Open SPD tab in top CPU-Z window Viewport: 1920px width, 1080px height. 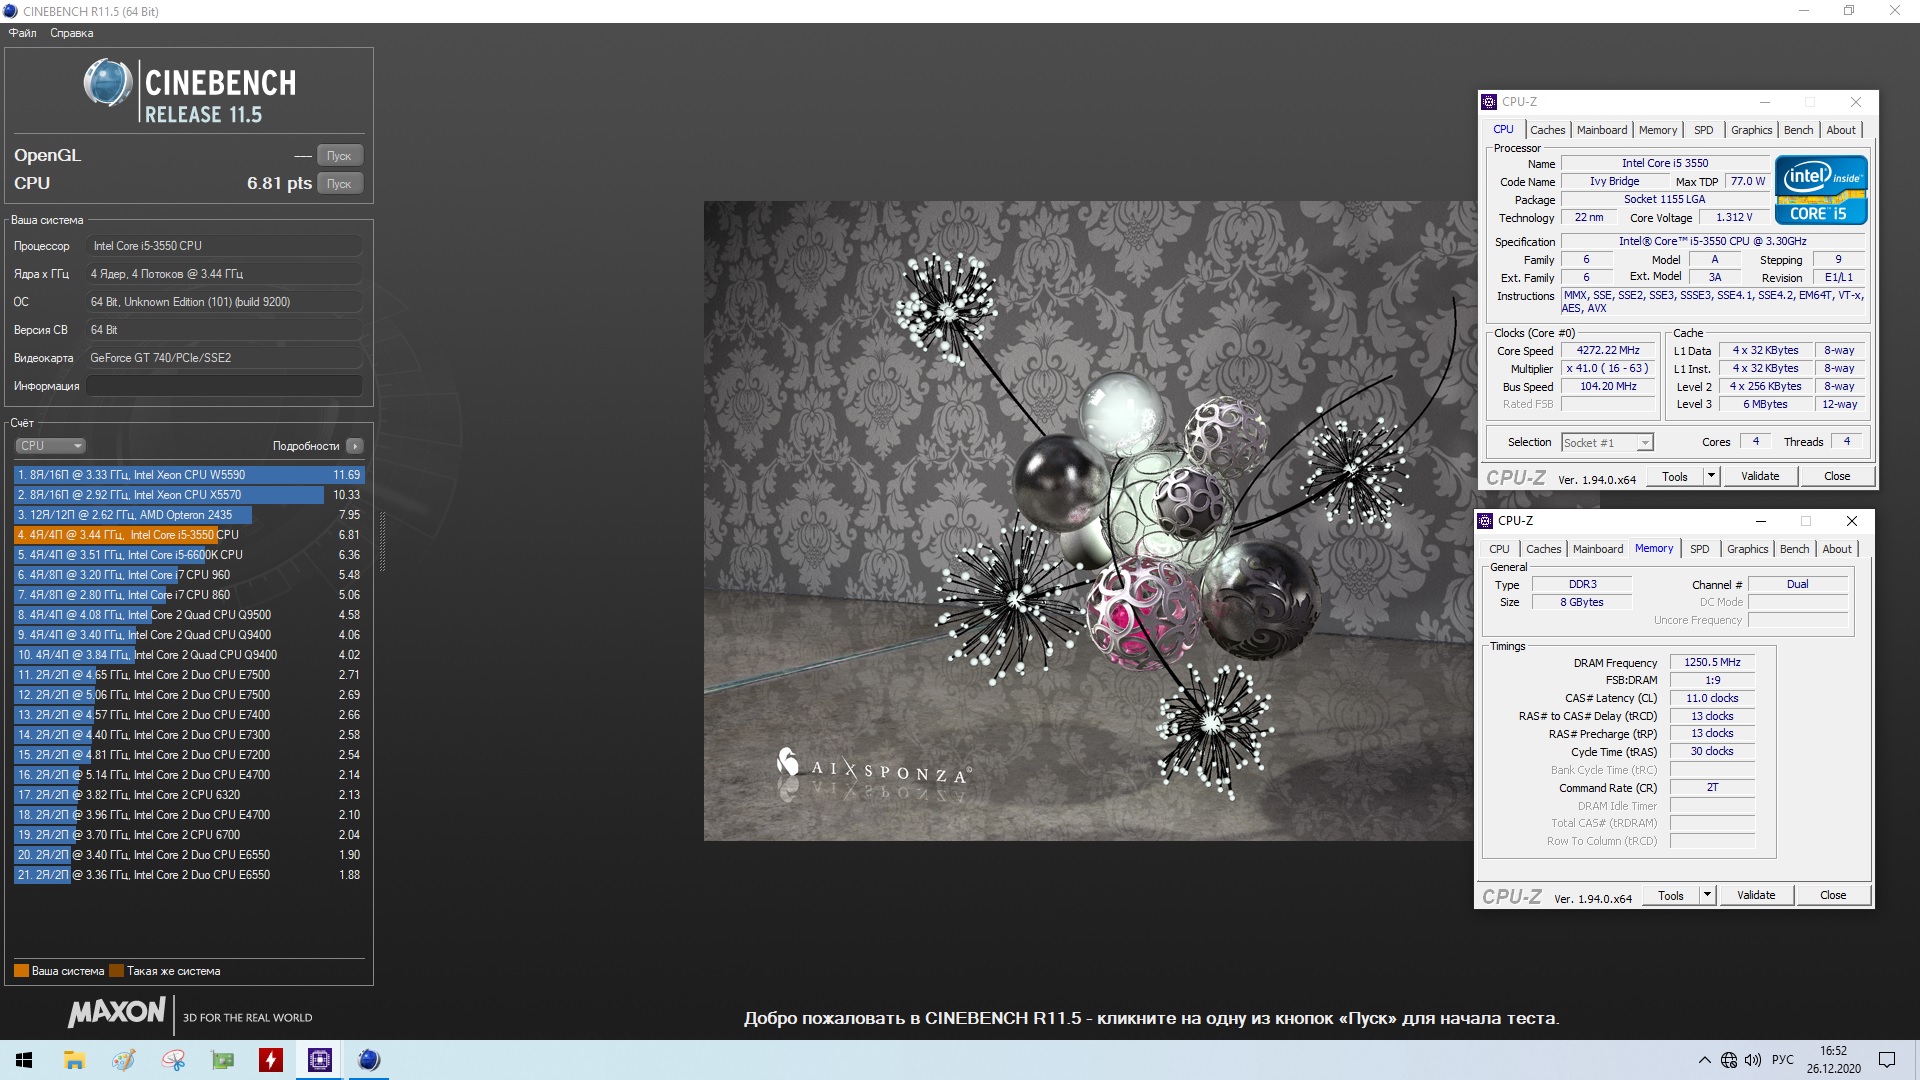(1704, 130)
